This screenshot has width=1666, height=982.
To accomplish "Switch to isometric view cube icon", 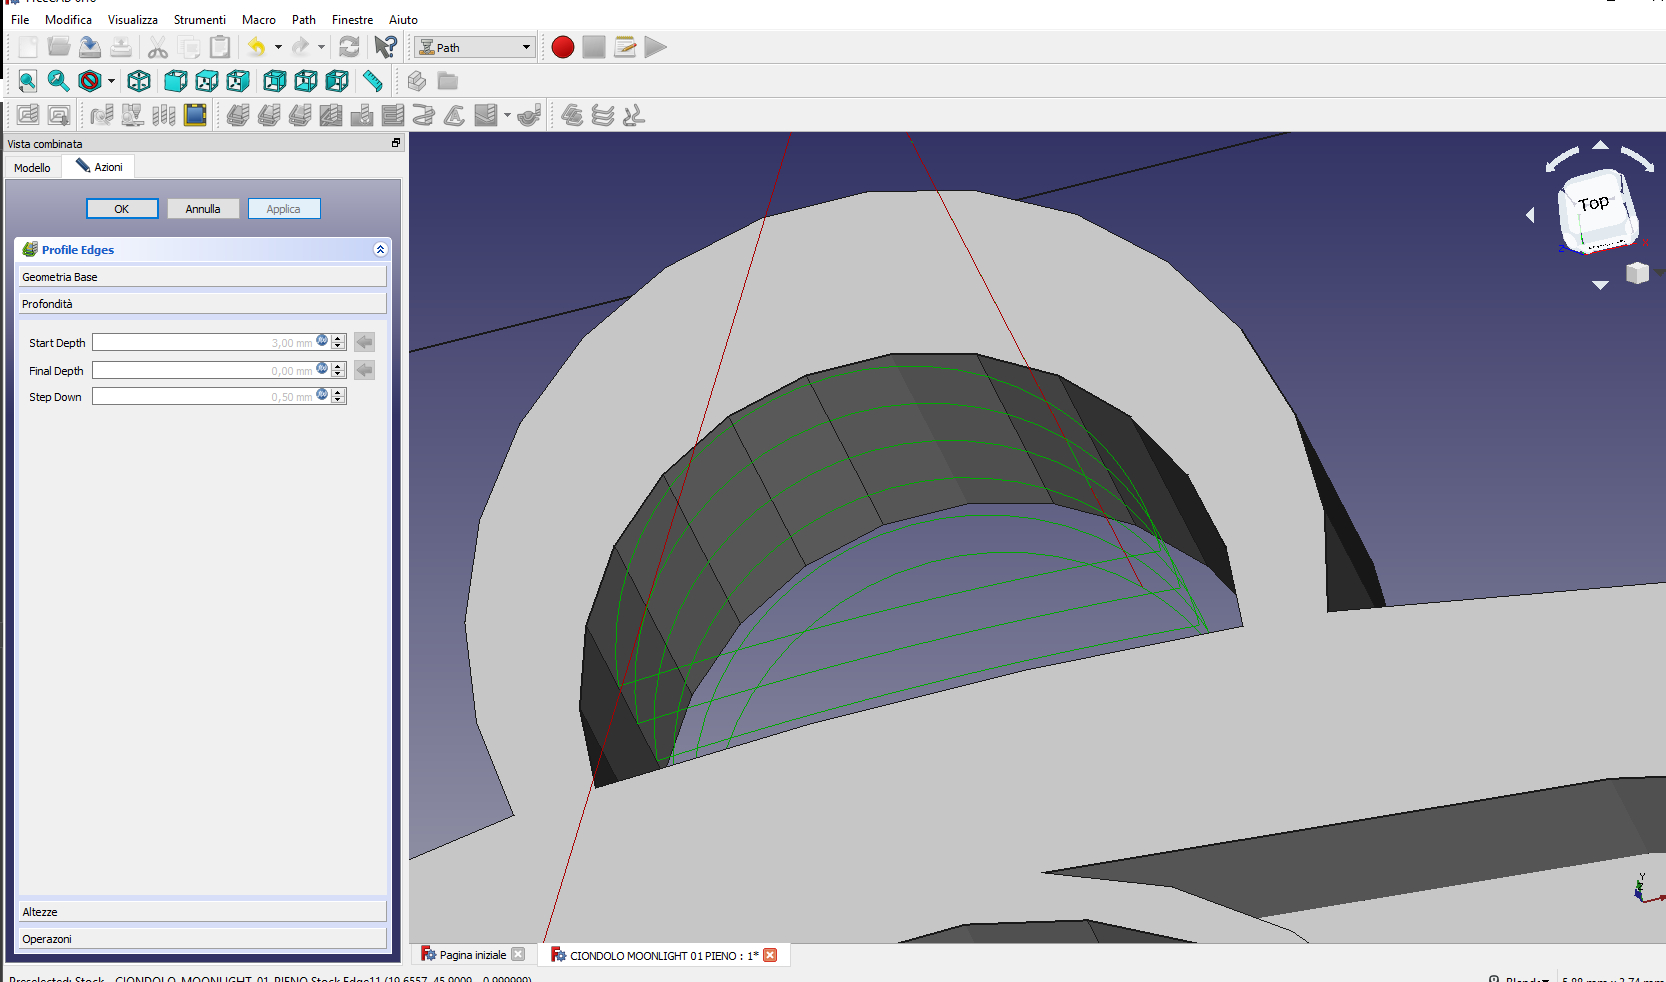I will [x=139, y=81].
